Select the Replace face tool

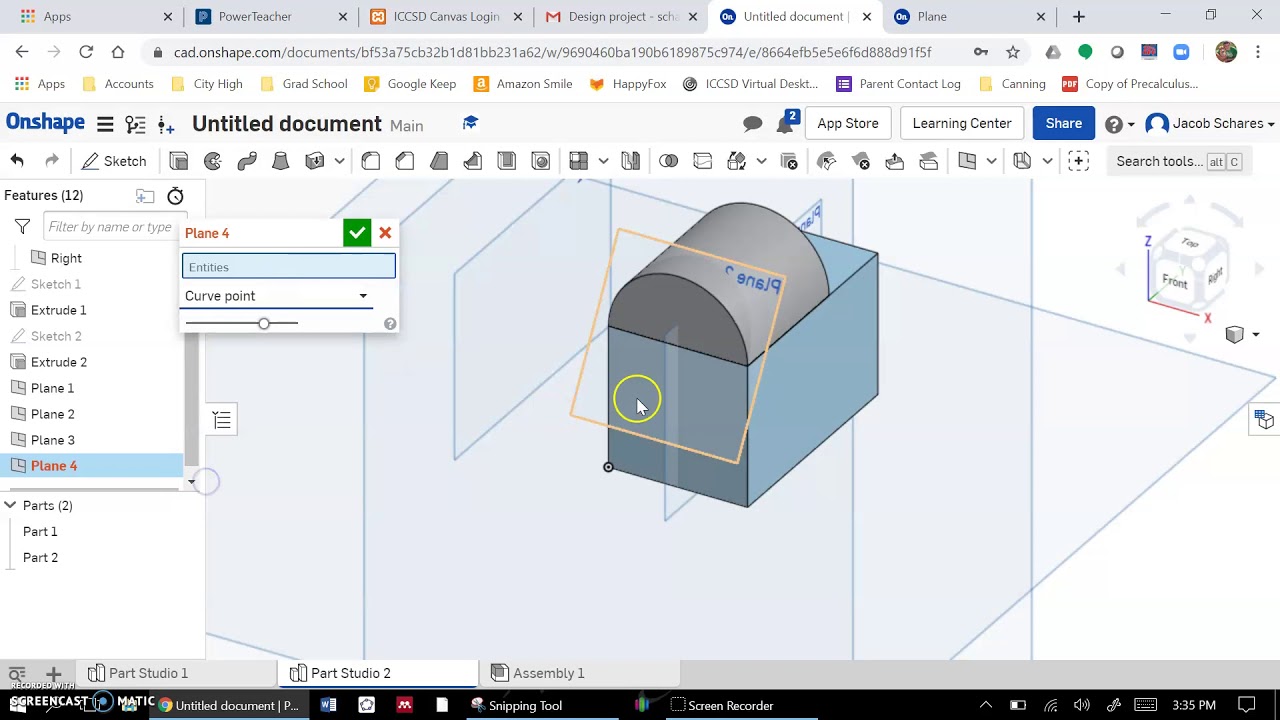[929, 161]
